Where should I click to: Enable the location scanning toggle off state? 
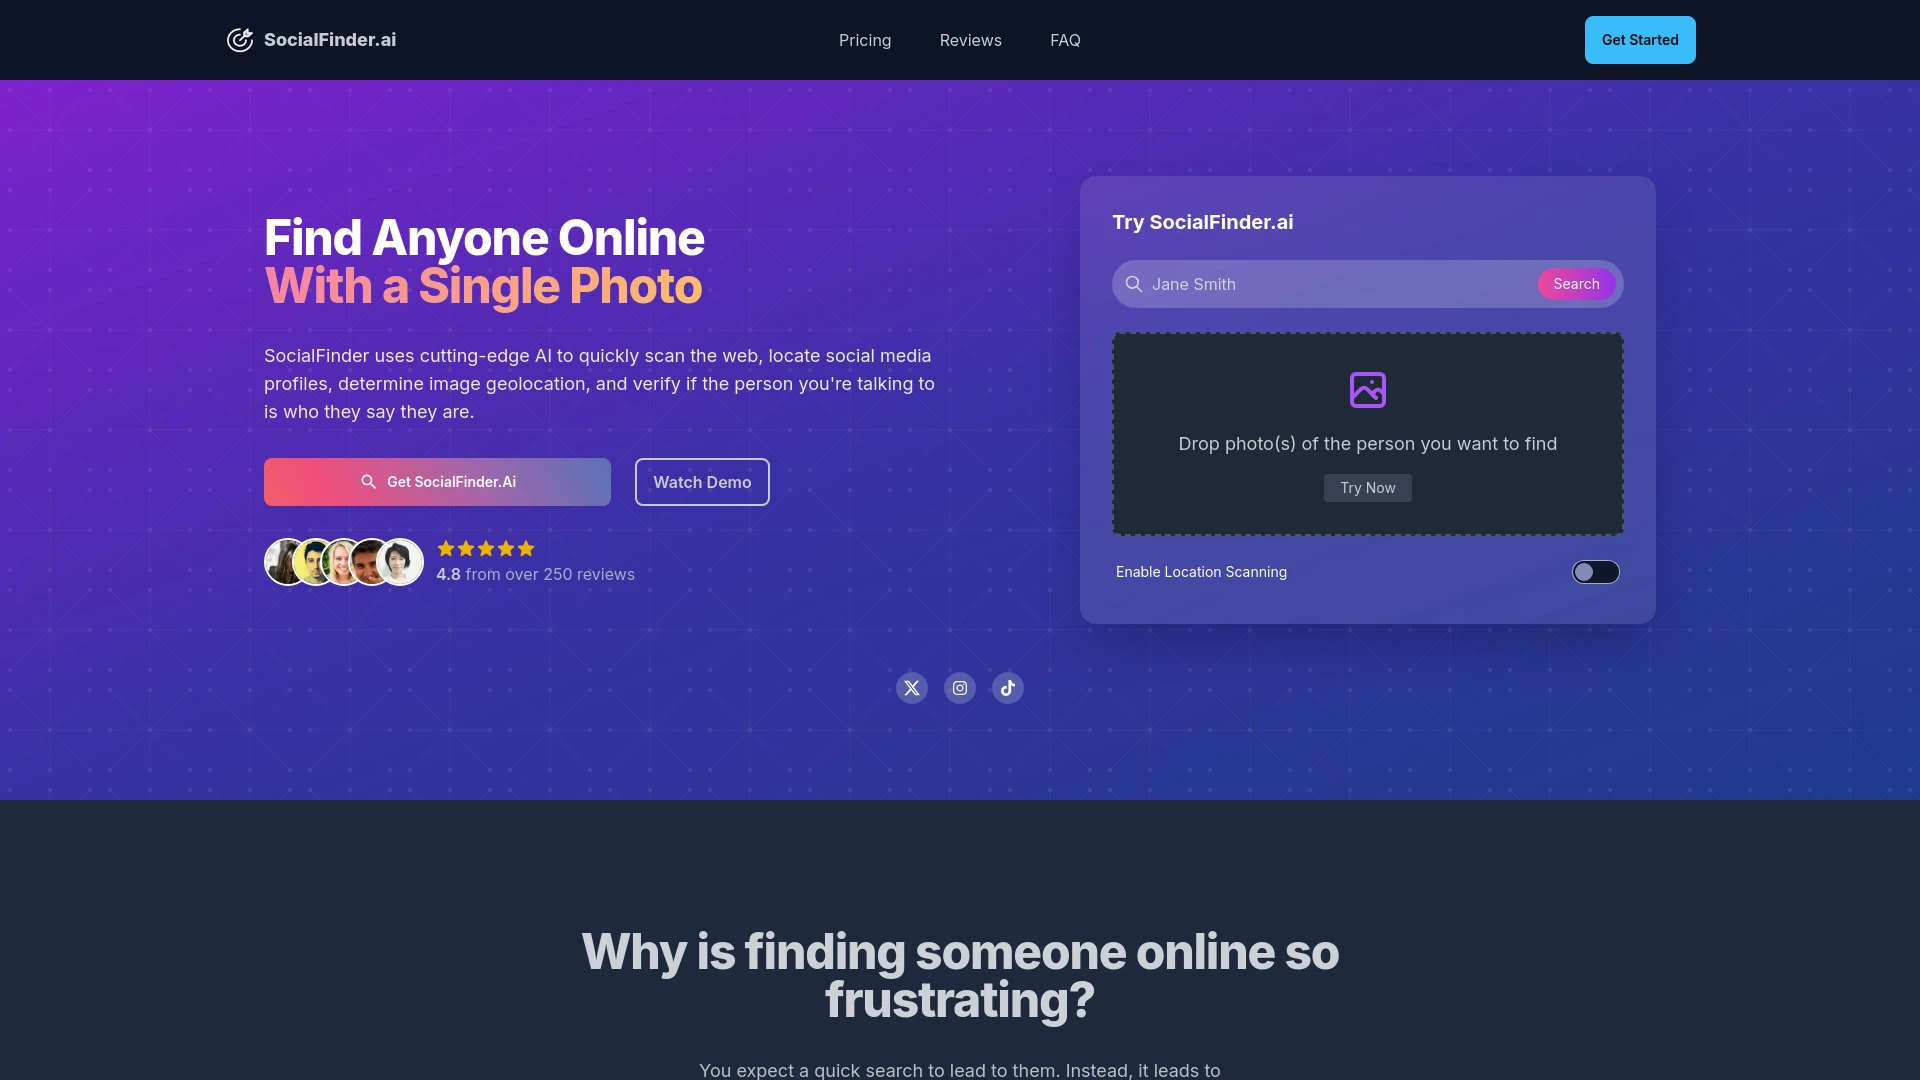click(1596, 571)
